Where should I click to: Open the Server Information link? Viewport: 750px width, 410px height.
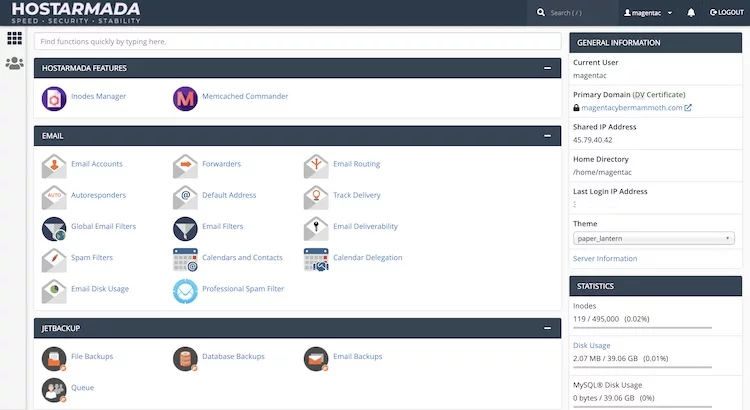pyautogui.click(x=605, y=258)
